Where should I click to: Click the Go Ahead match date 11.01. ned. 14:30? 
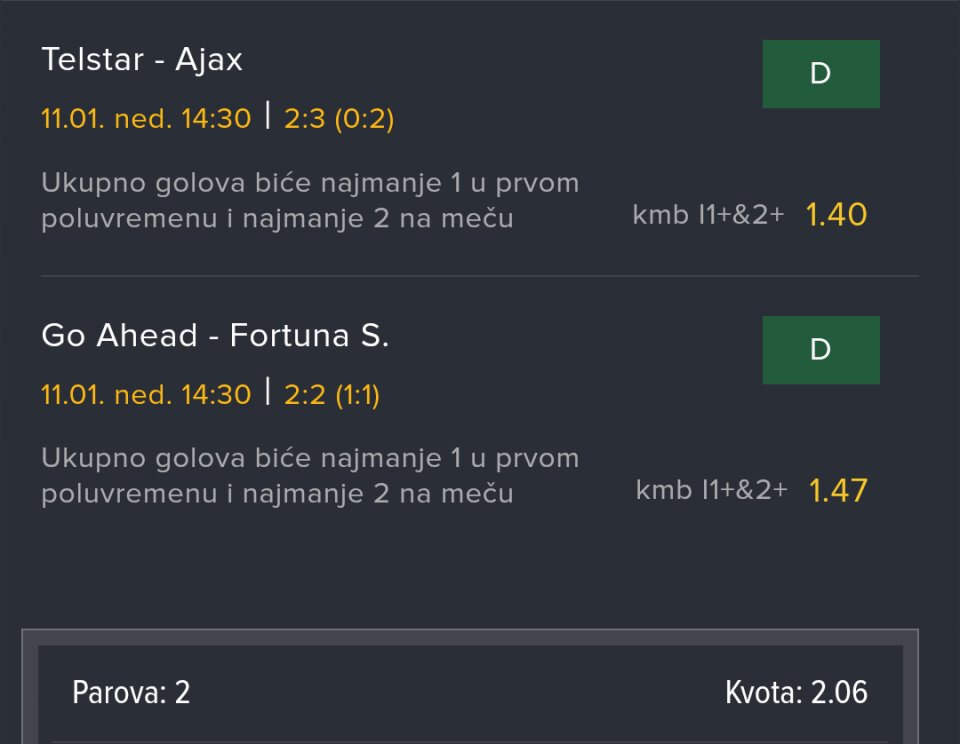[146, 395]
